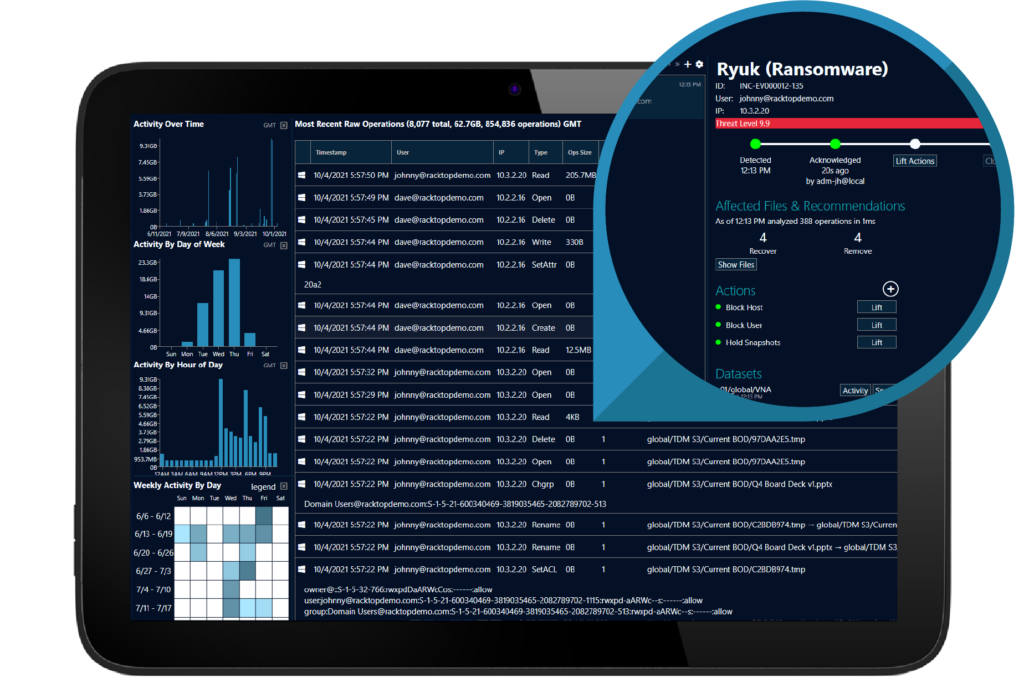Image resolution: width=1024 pixels, height=677 pixels.
Task: Open Activity for the global/VNA dataset
Action: pos(855,390)
